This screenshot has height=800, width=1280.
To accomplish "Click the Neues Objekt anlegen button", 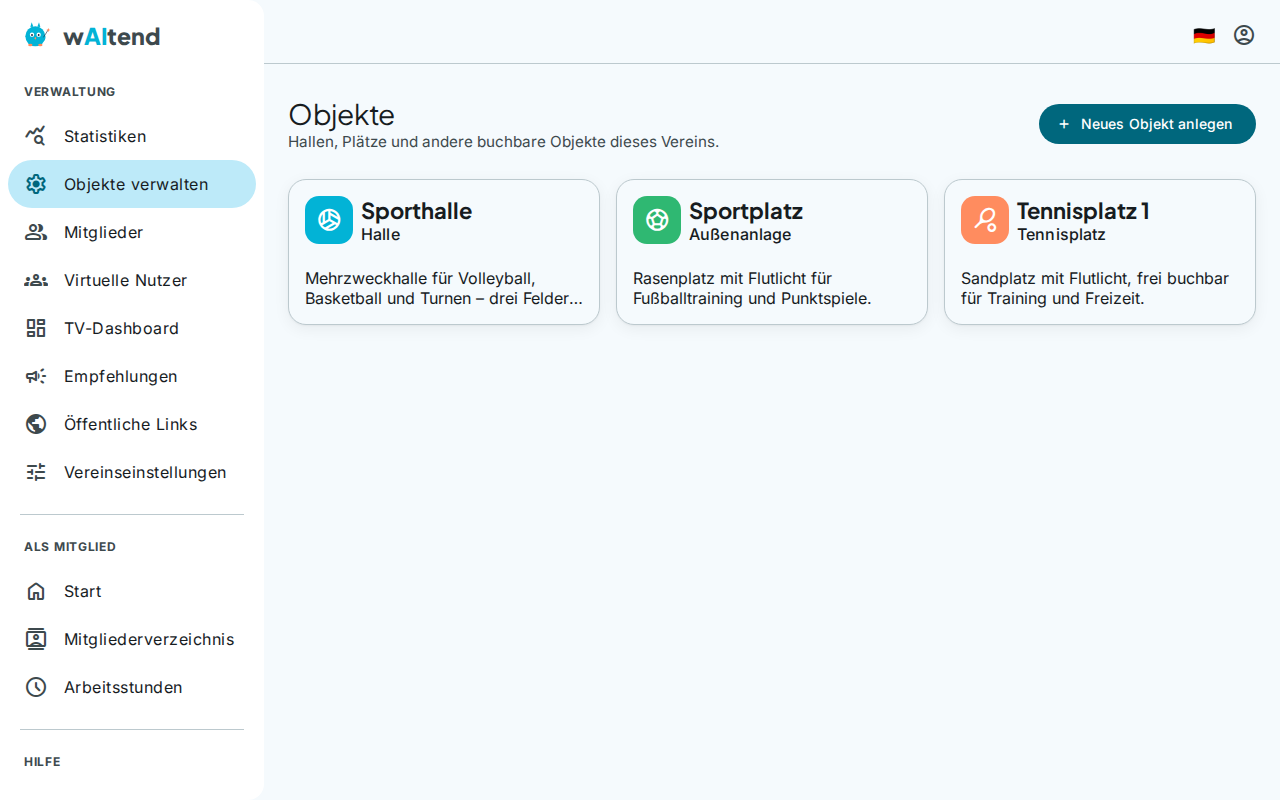I will click(x=1147, y=124).
